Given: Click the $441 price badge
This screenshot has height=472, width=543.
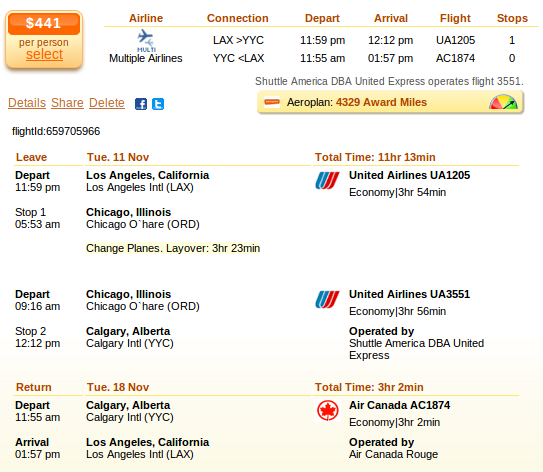Looking at the screenshot, I should pyautogui.click(x=44, y=24).
